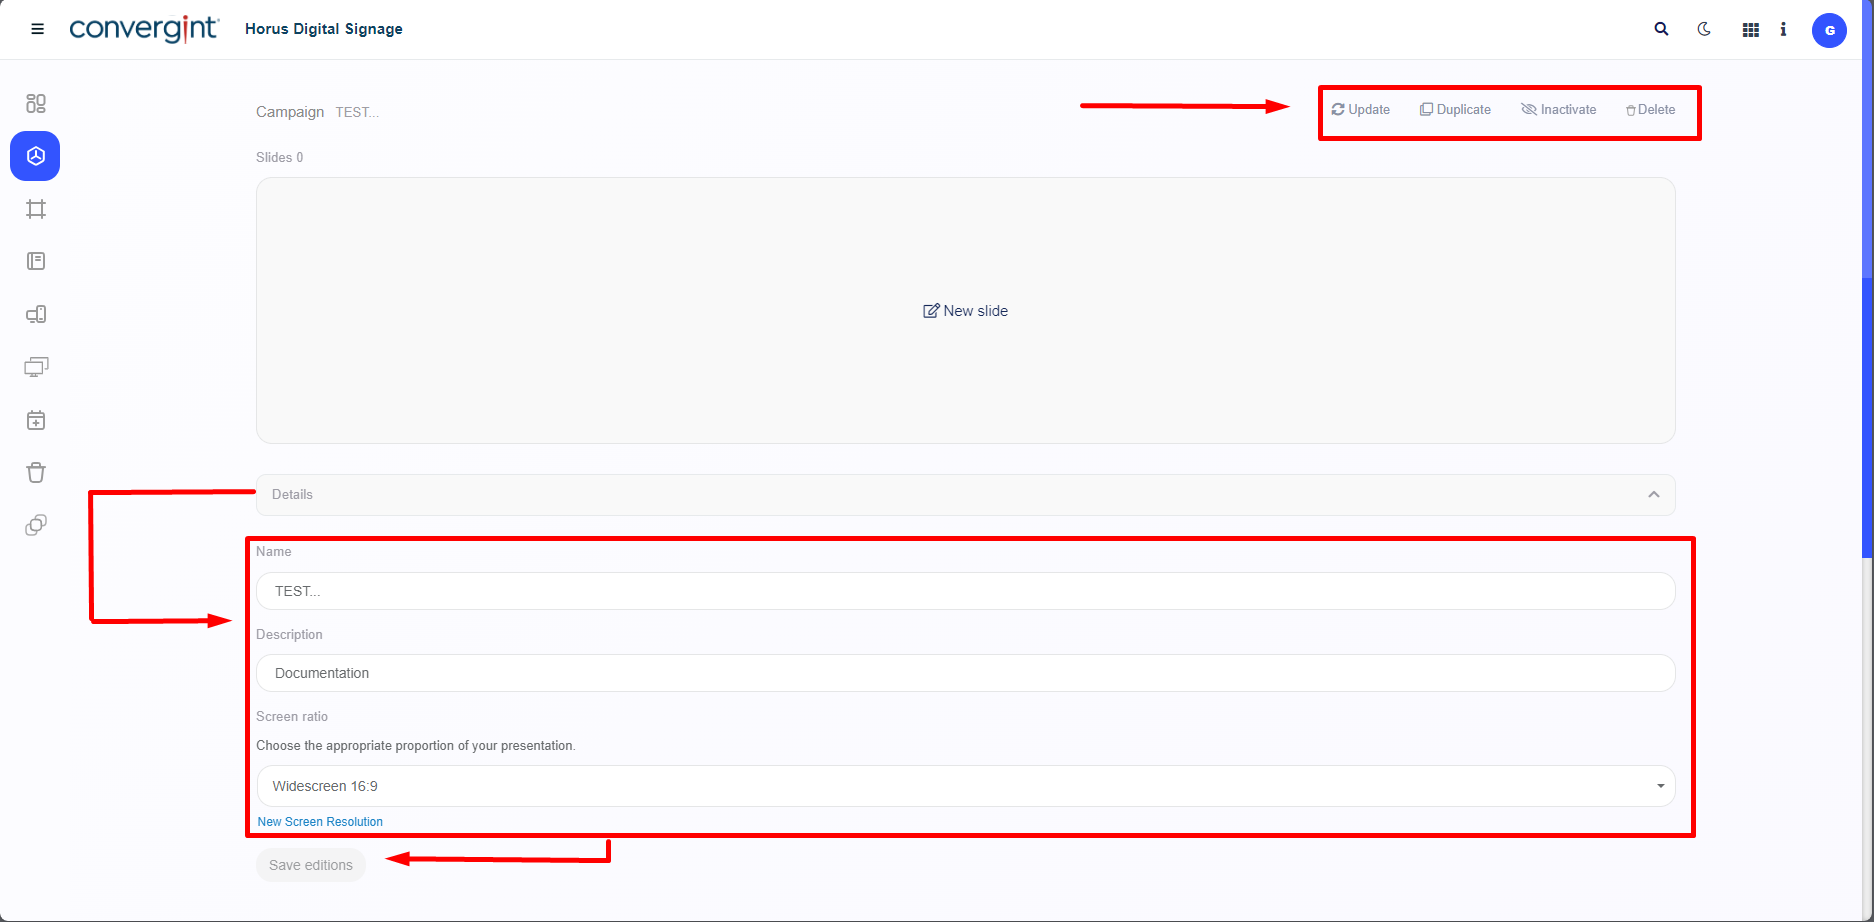Screen dimensions: 1874x922
Task: Click the New slide button
Action: (965, 311)
